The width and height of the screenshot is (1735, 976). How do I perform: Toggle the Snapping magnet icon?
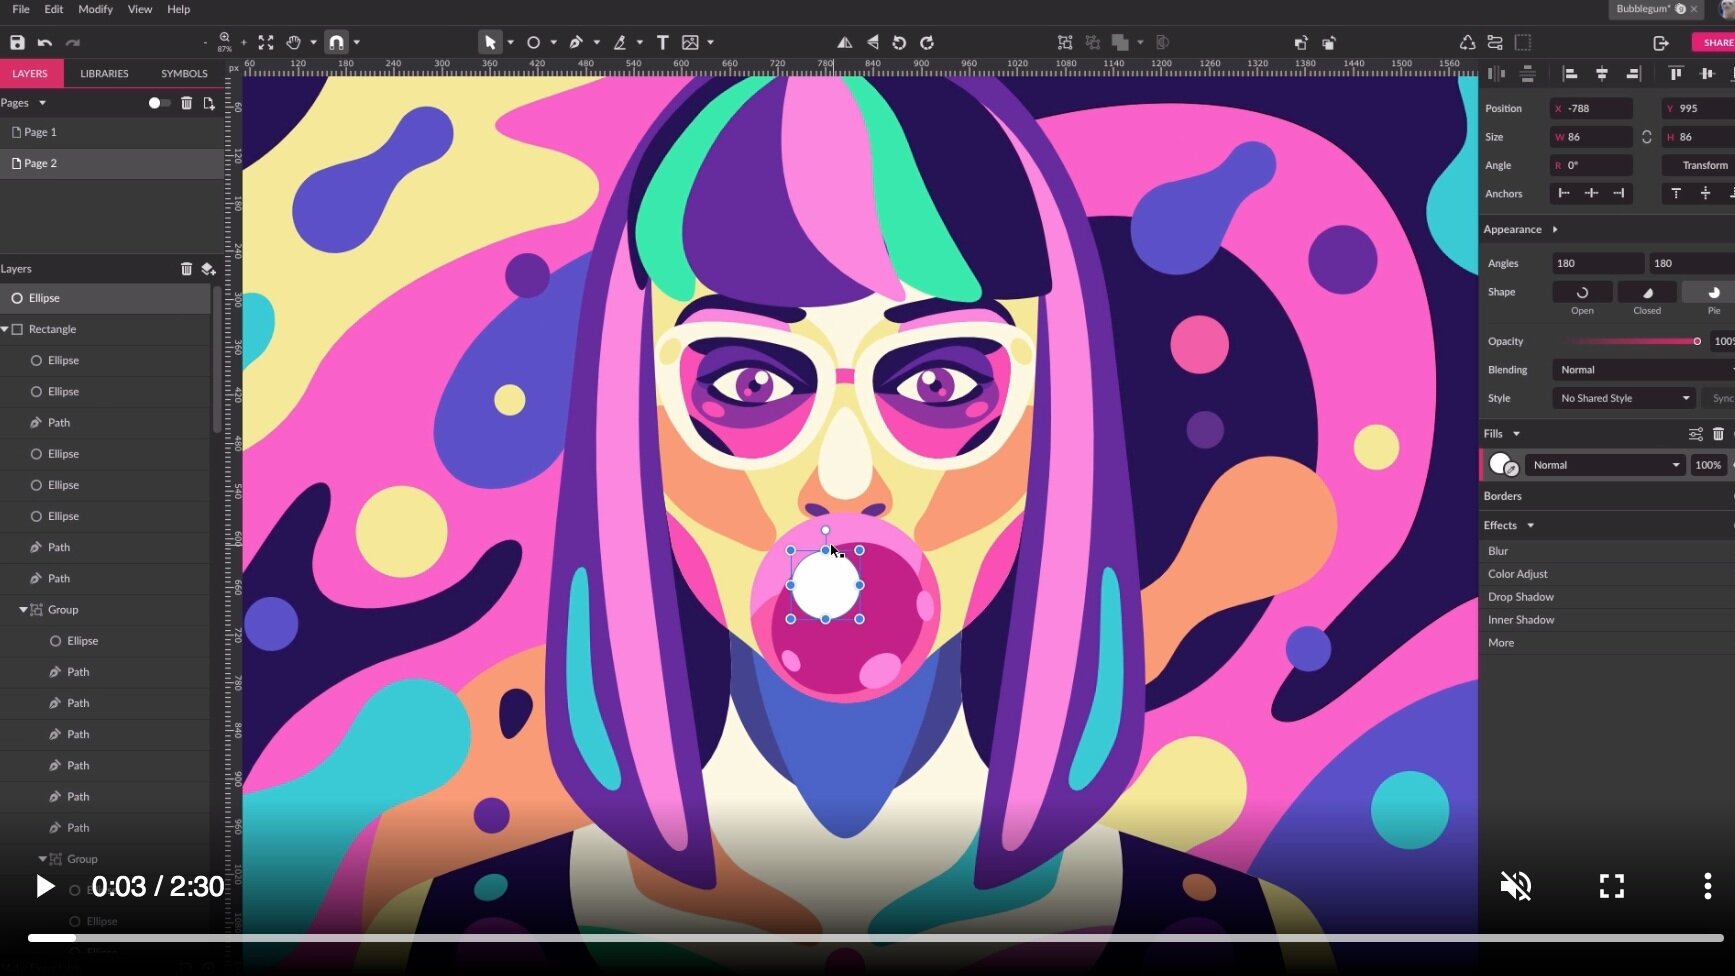pos(337,42)
